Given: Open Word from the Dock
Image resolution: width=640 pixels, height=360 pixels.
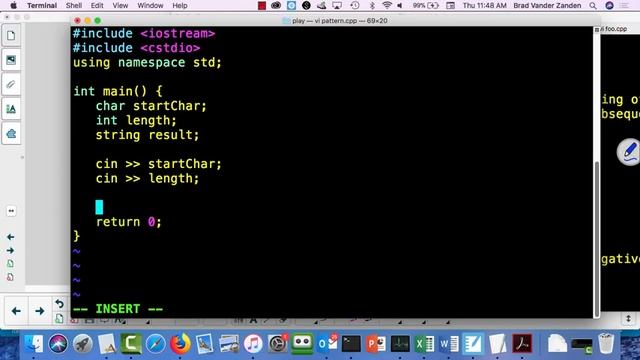Looking at the screenshot, I should (449, 344).
